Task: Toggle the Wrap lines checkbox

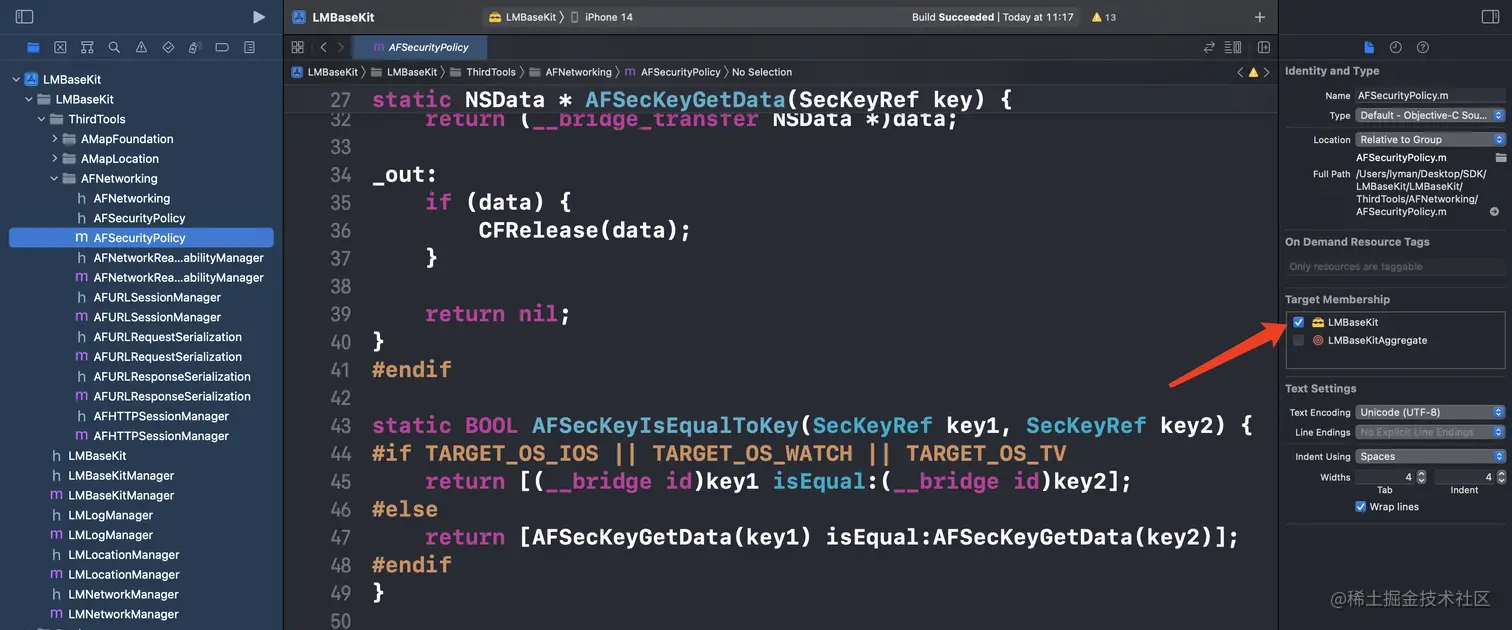Action: 1360,507
